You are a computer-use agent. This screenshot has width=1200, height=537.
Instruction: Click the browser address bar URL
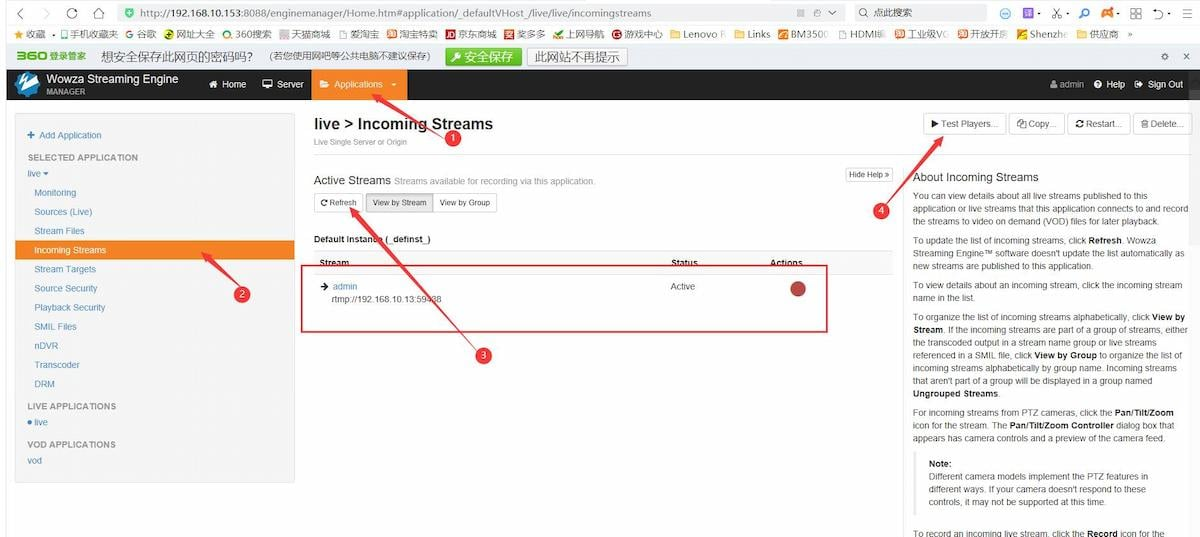(400, 13)
